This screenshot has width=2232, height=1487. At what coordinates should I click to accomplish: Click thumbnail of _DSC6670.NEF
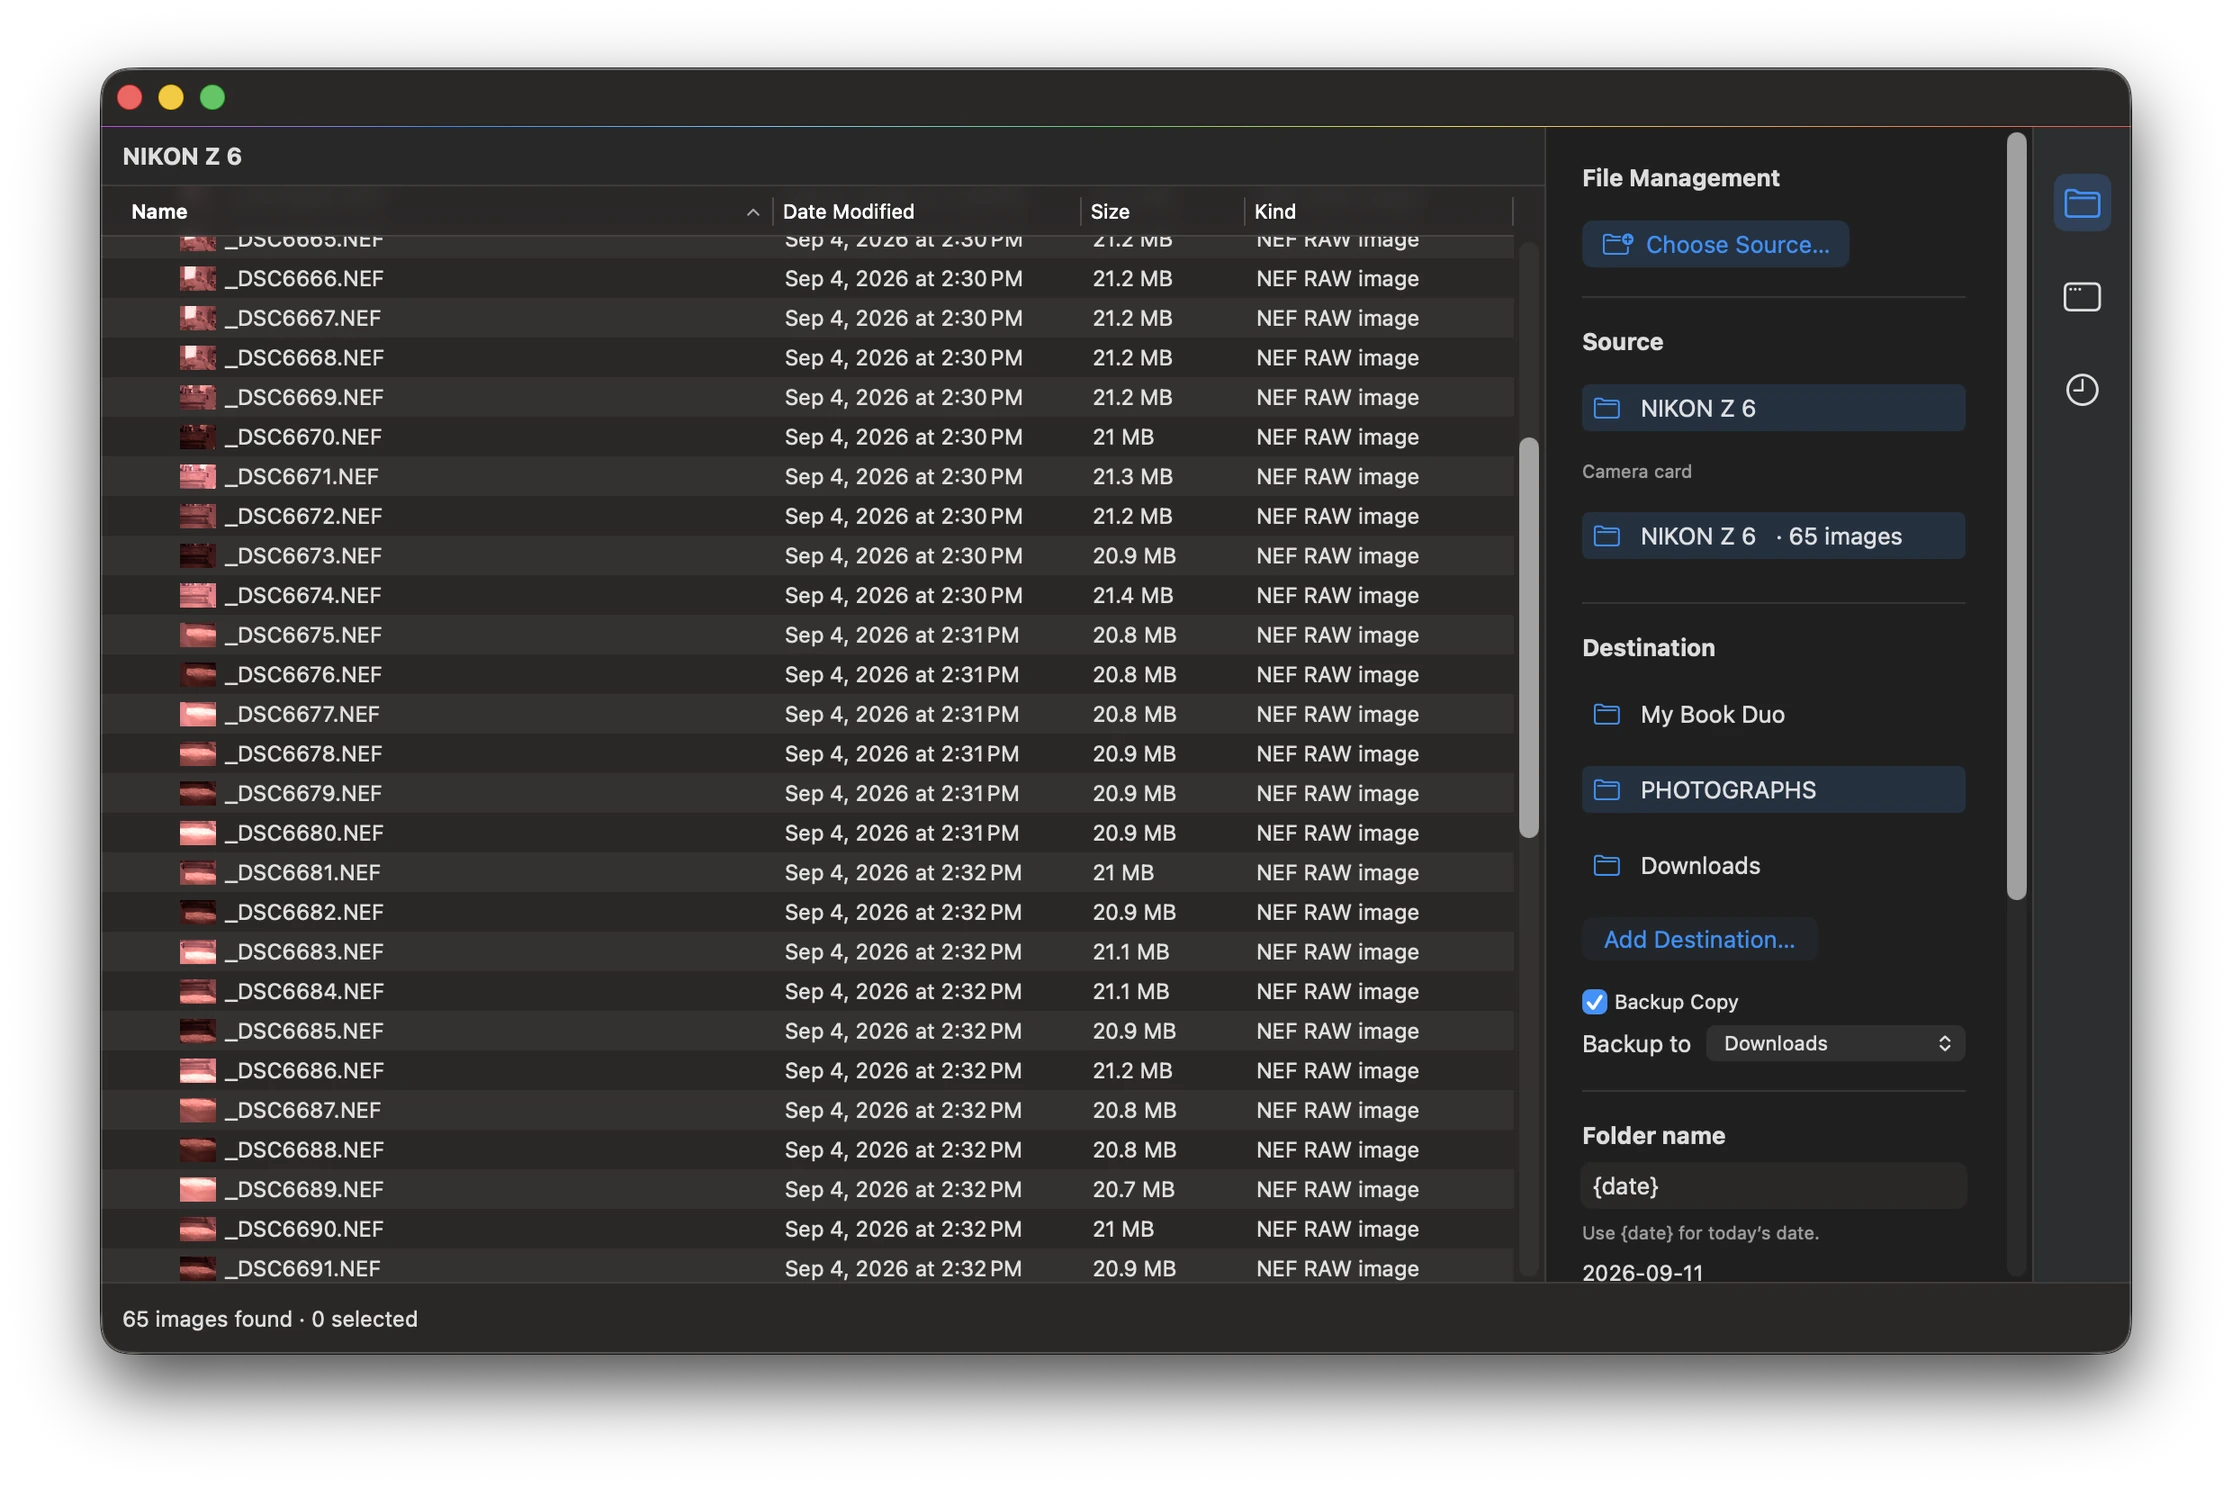coord(197,437)
